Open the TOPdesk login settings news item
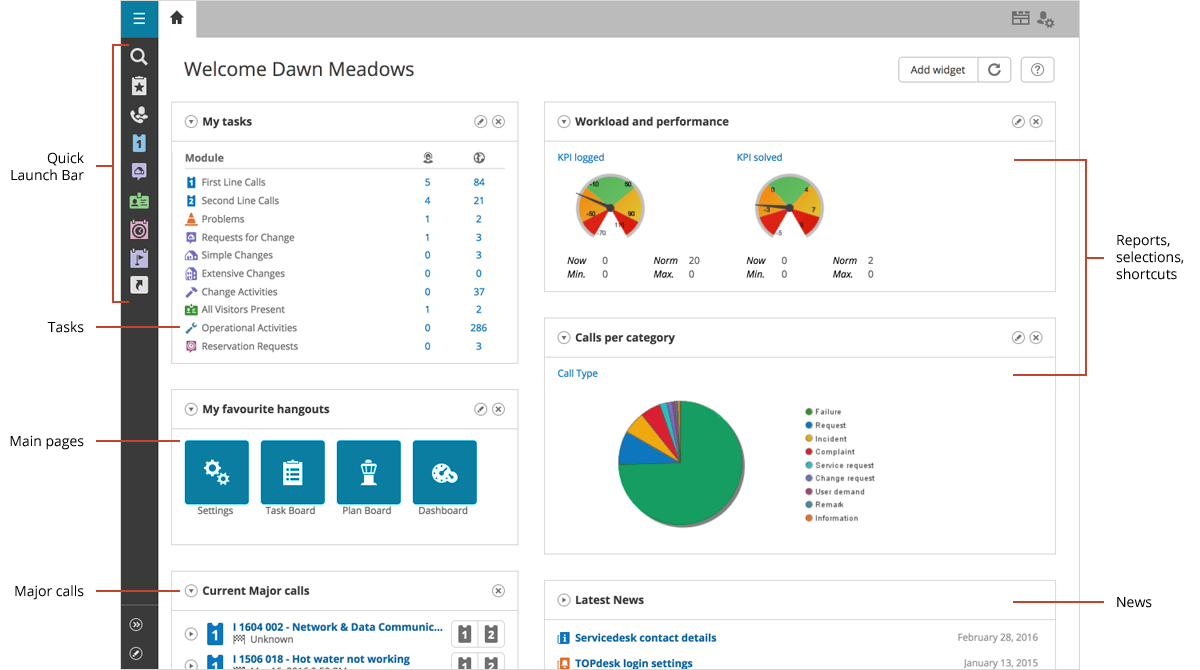This screenshot has height=670, width=1200. click(x=633, y=663)
